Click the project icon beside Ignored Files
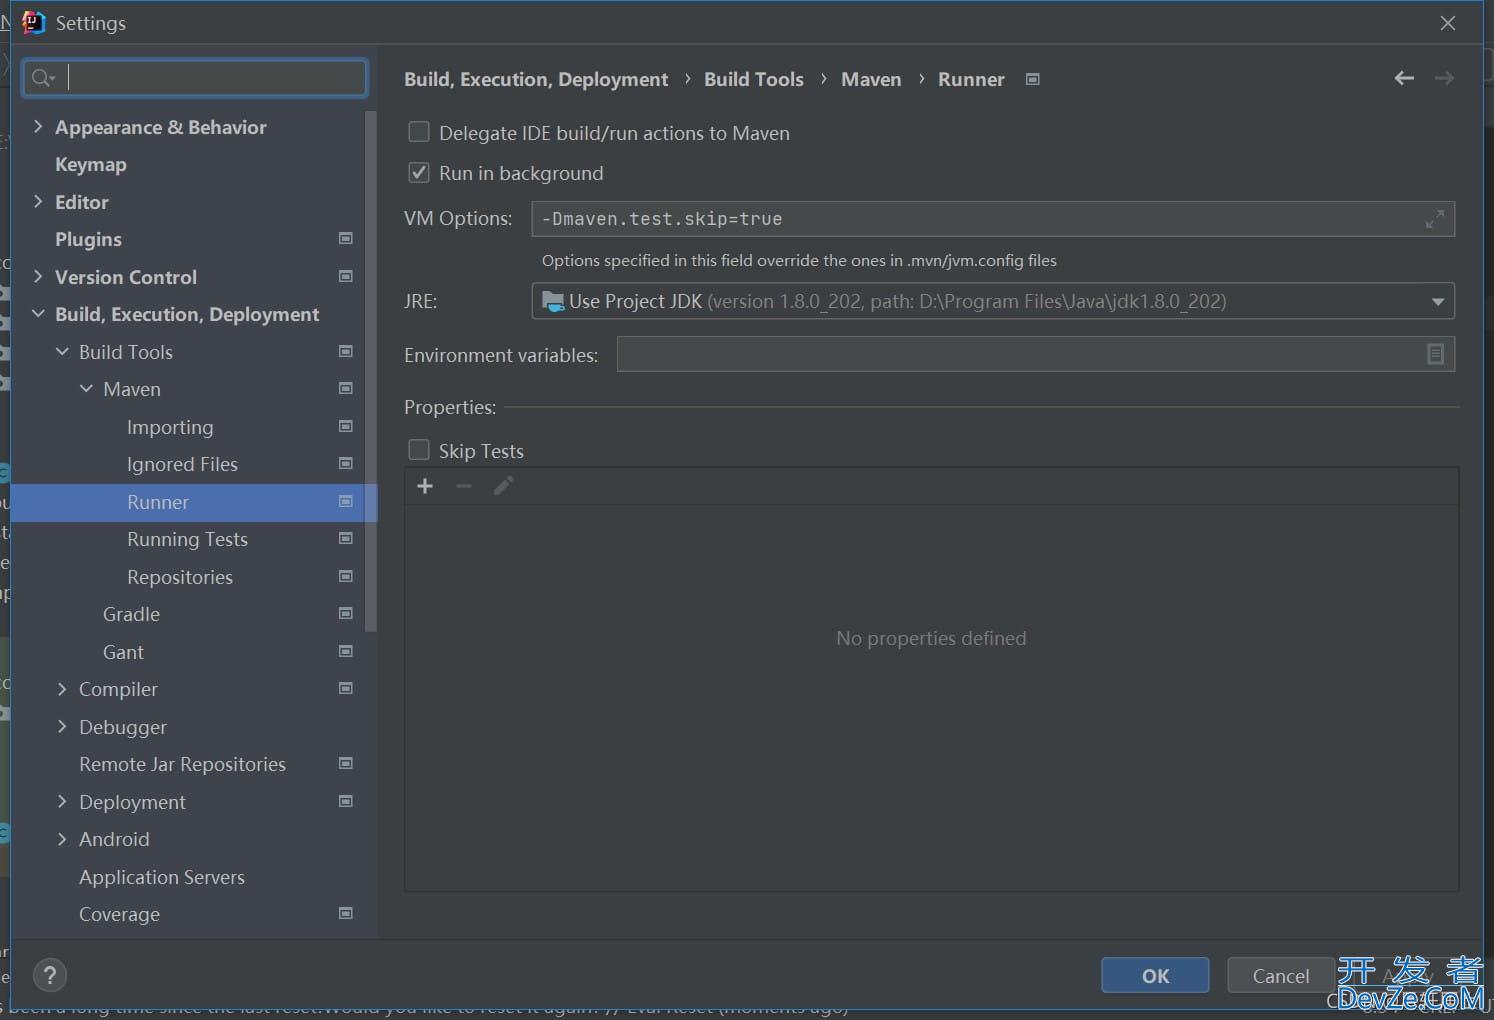1494x1020 pixels. point(346,464)
